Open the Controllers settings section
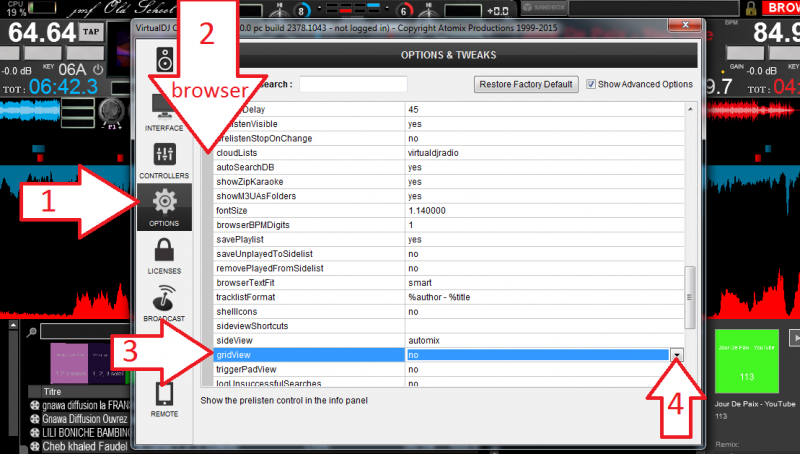The image size is (800, 454). [164, 161]
